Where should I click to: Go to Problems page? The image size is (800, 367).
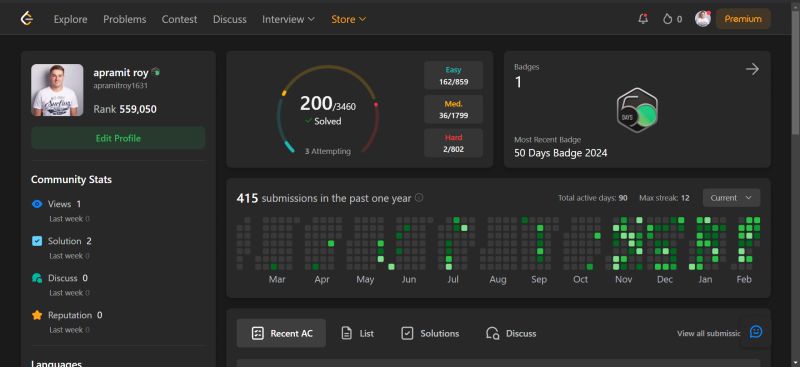[124, 19]
